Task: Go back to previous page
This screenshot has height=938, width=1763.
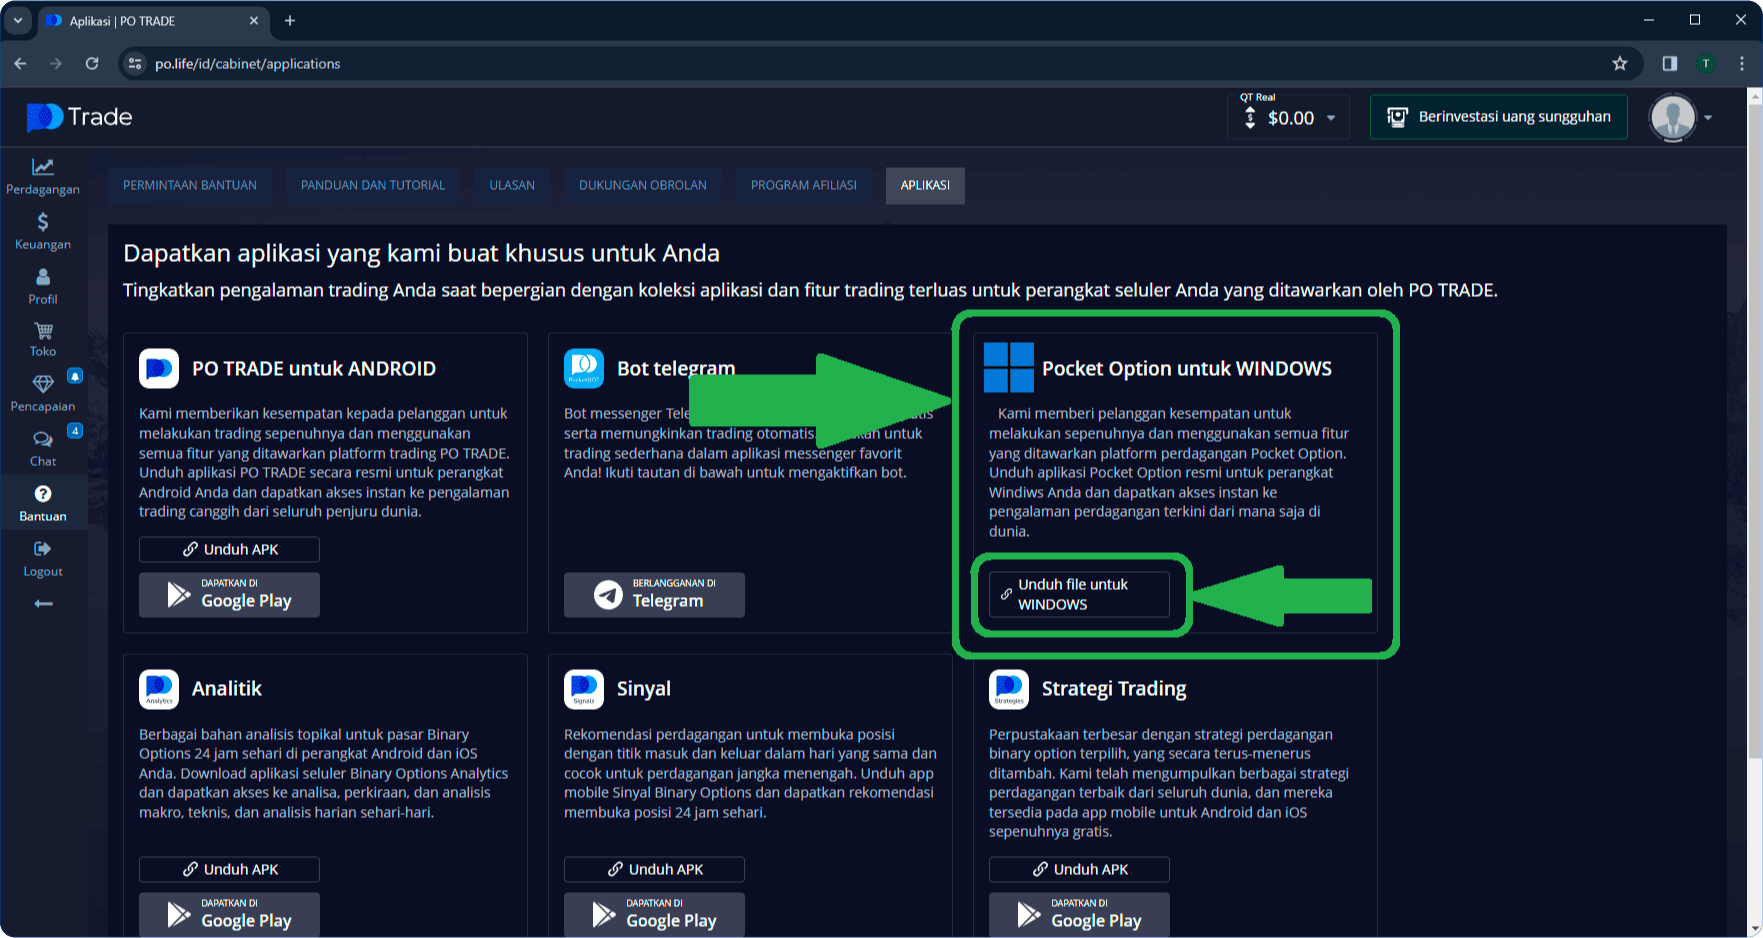Action: 21,63
